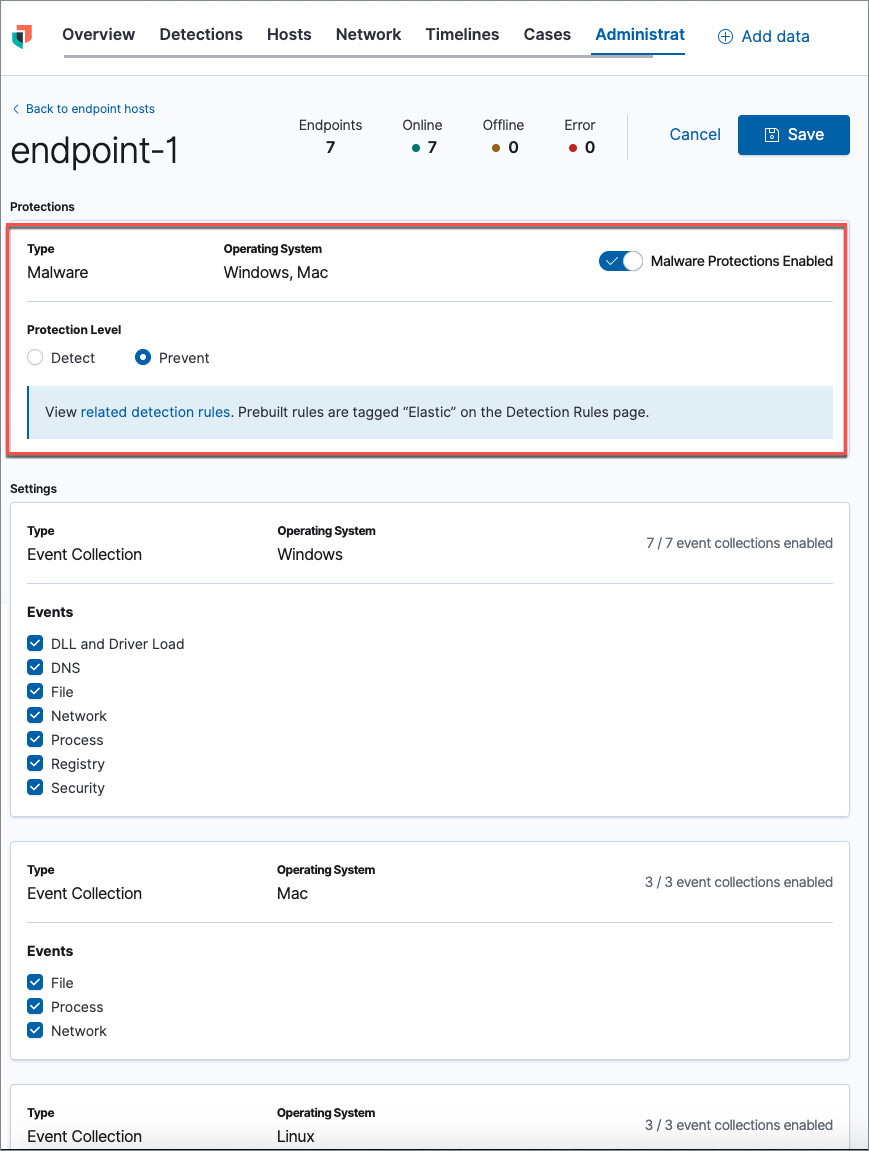Viewport: 869px width, 1151px height.
Task: Cancel the policy changes
Action: (x=695, y=135)
